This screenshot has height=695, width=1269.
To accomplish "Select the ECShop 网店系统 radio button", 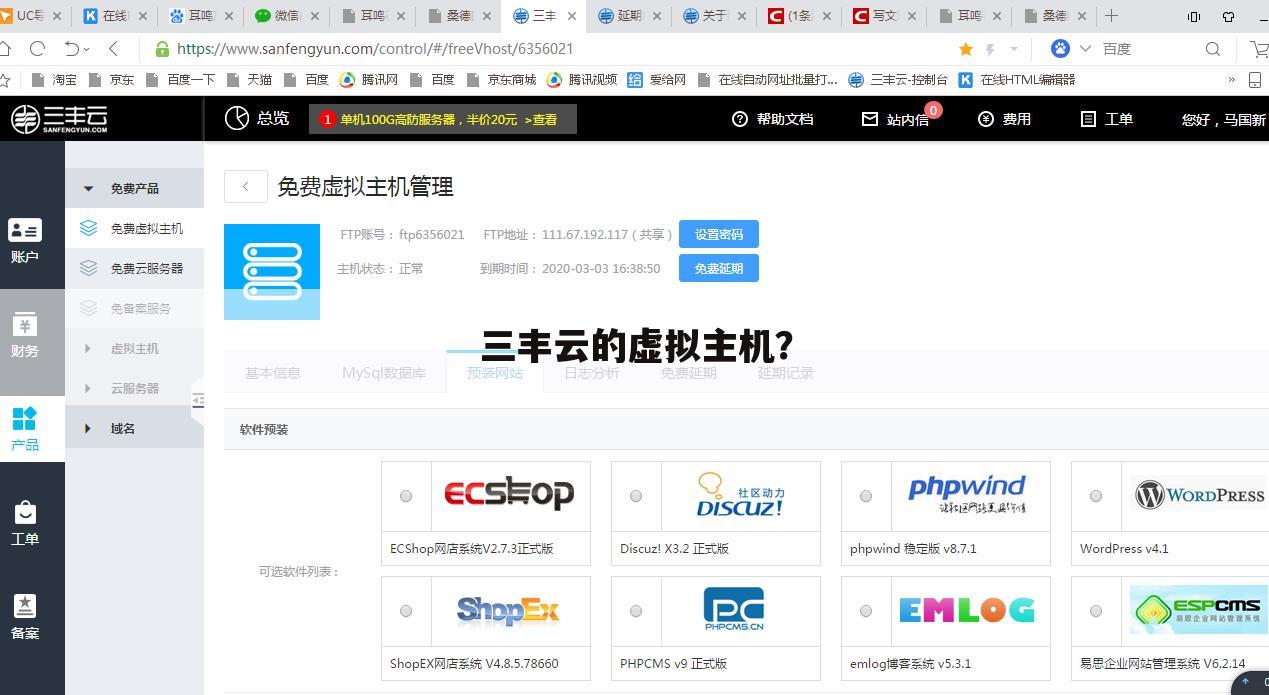I will tap(406, 495).
